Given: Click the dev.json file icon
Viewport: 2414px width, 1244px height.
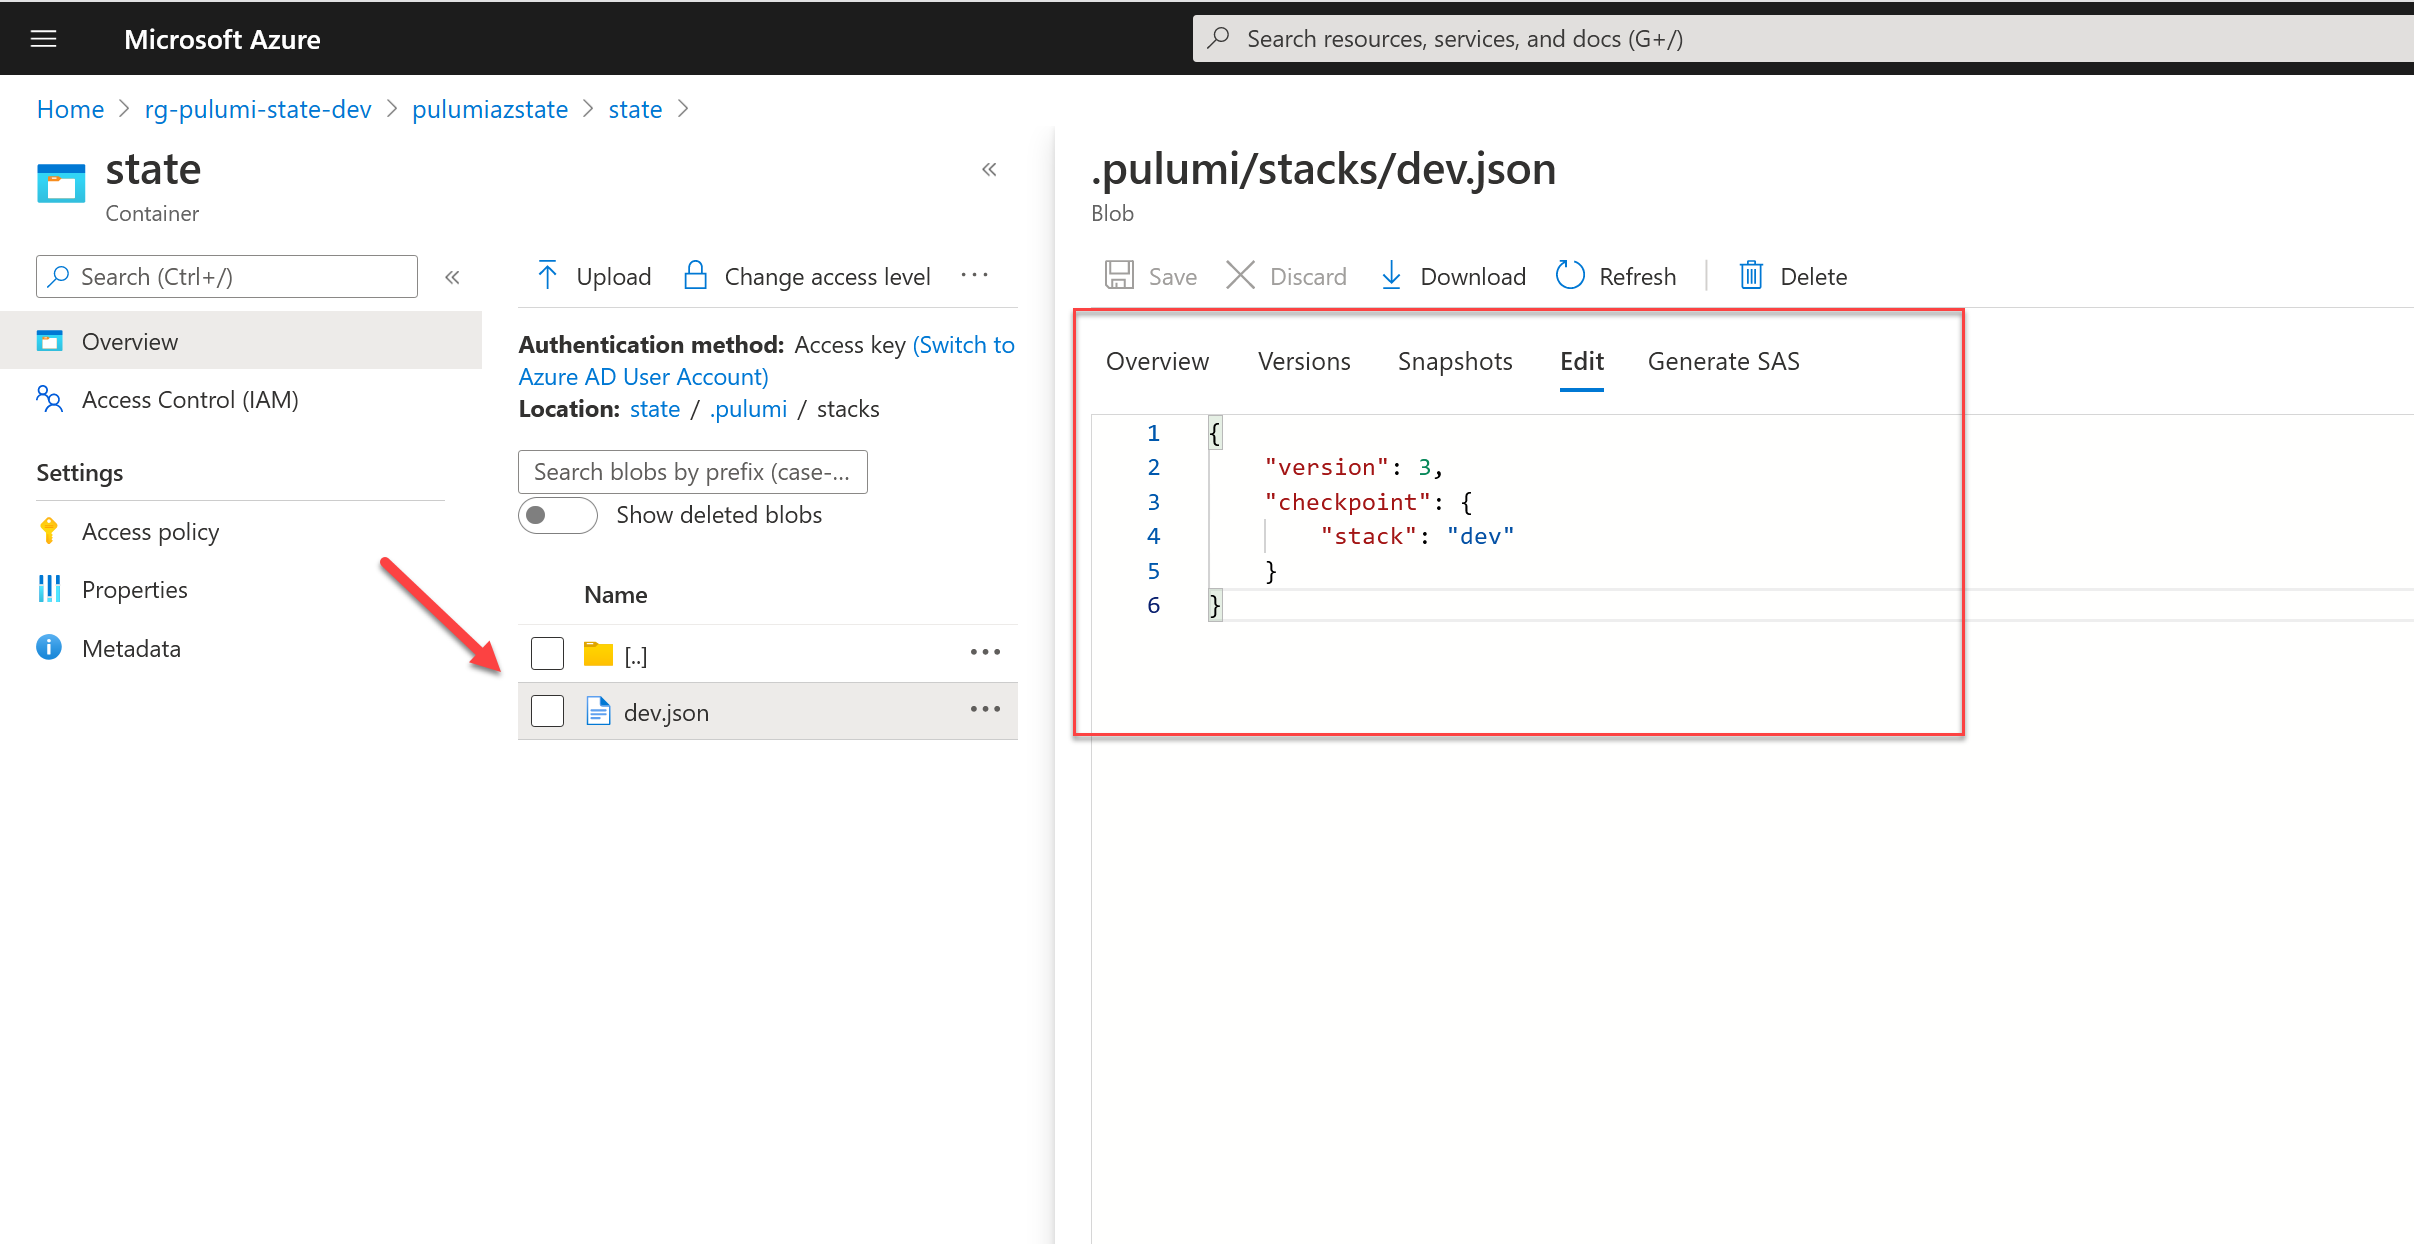Looking at the screenshot, I should click(598, 711).
